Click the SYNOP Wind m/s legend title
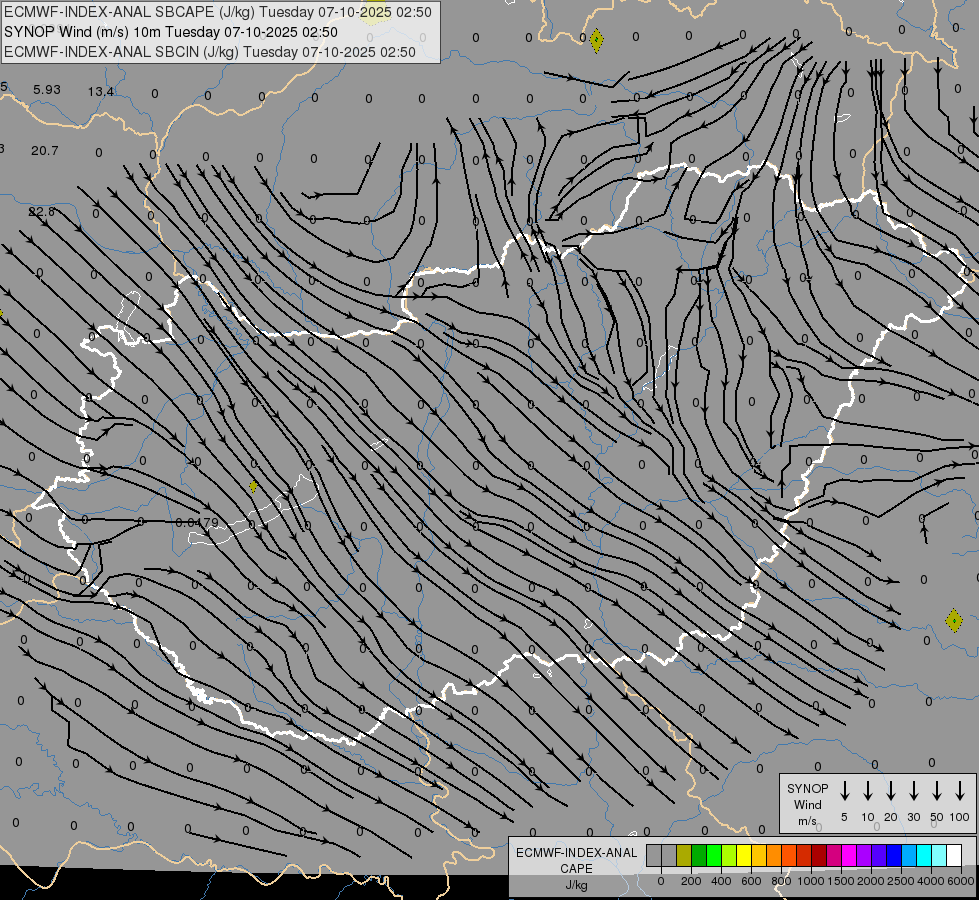This screenshot has height=900, width=979. point(807,804)
